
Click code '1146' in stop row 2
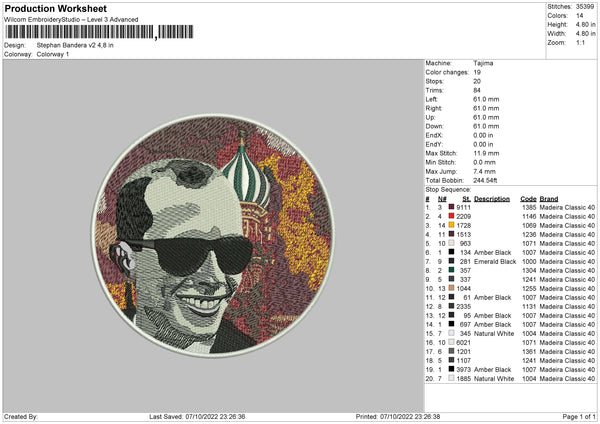pyautogui.click(x=529, y=216)
